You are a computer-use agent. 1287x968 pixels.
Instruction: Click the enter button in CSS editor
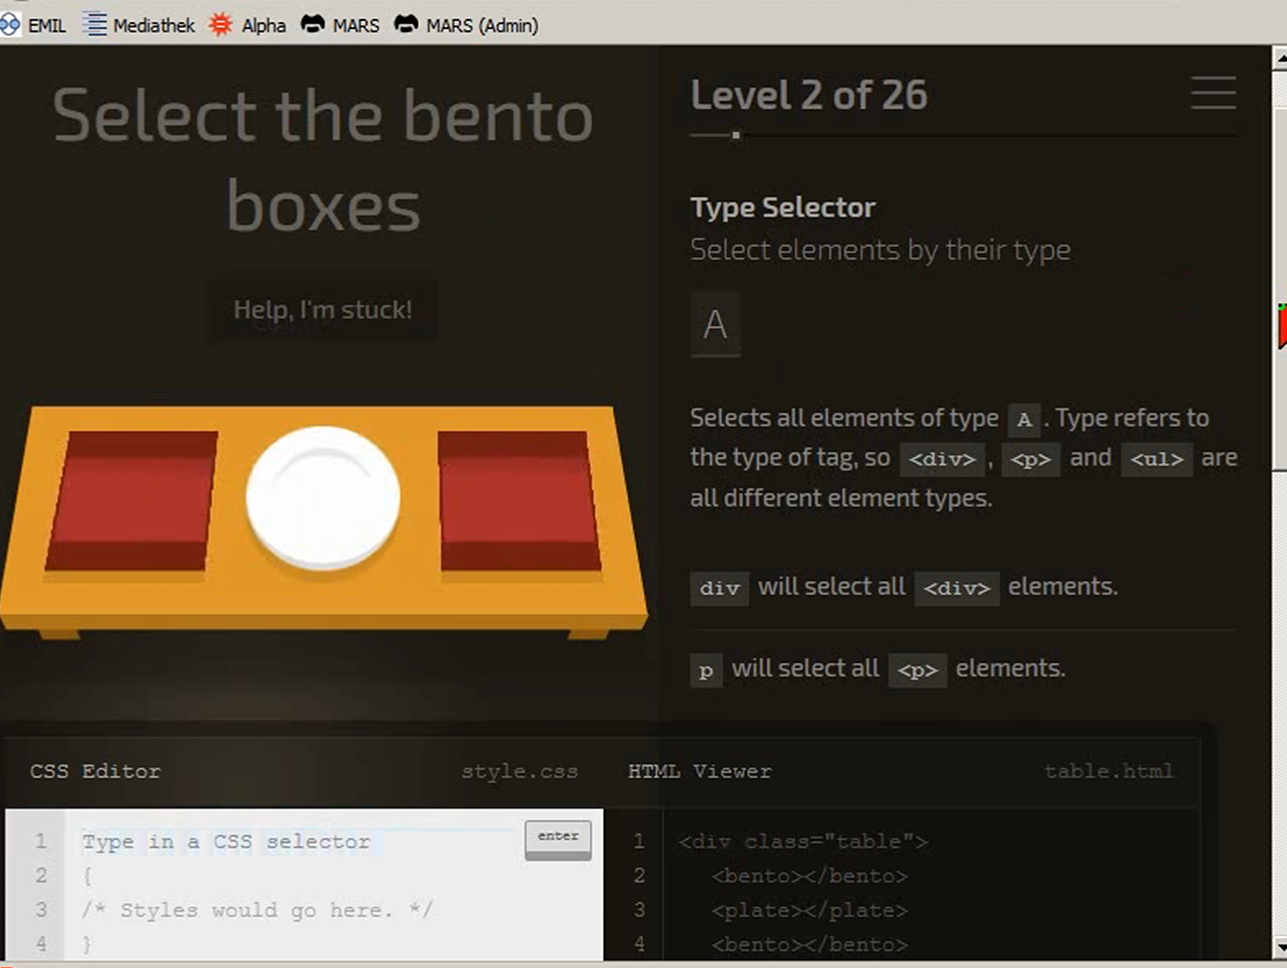(558, 839)
